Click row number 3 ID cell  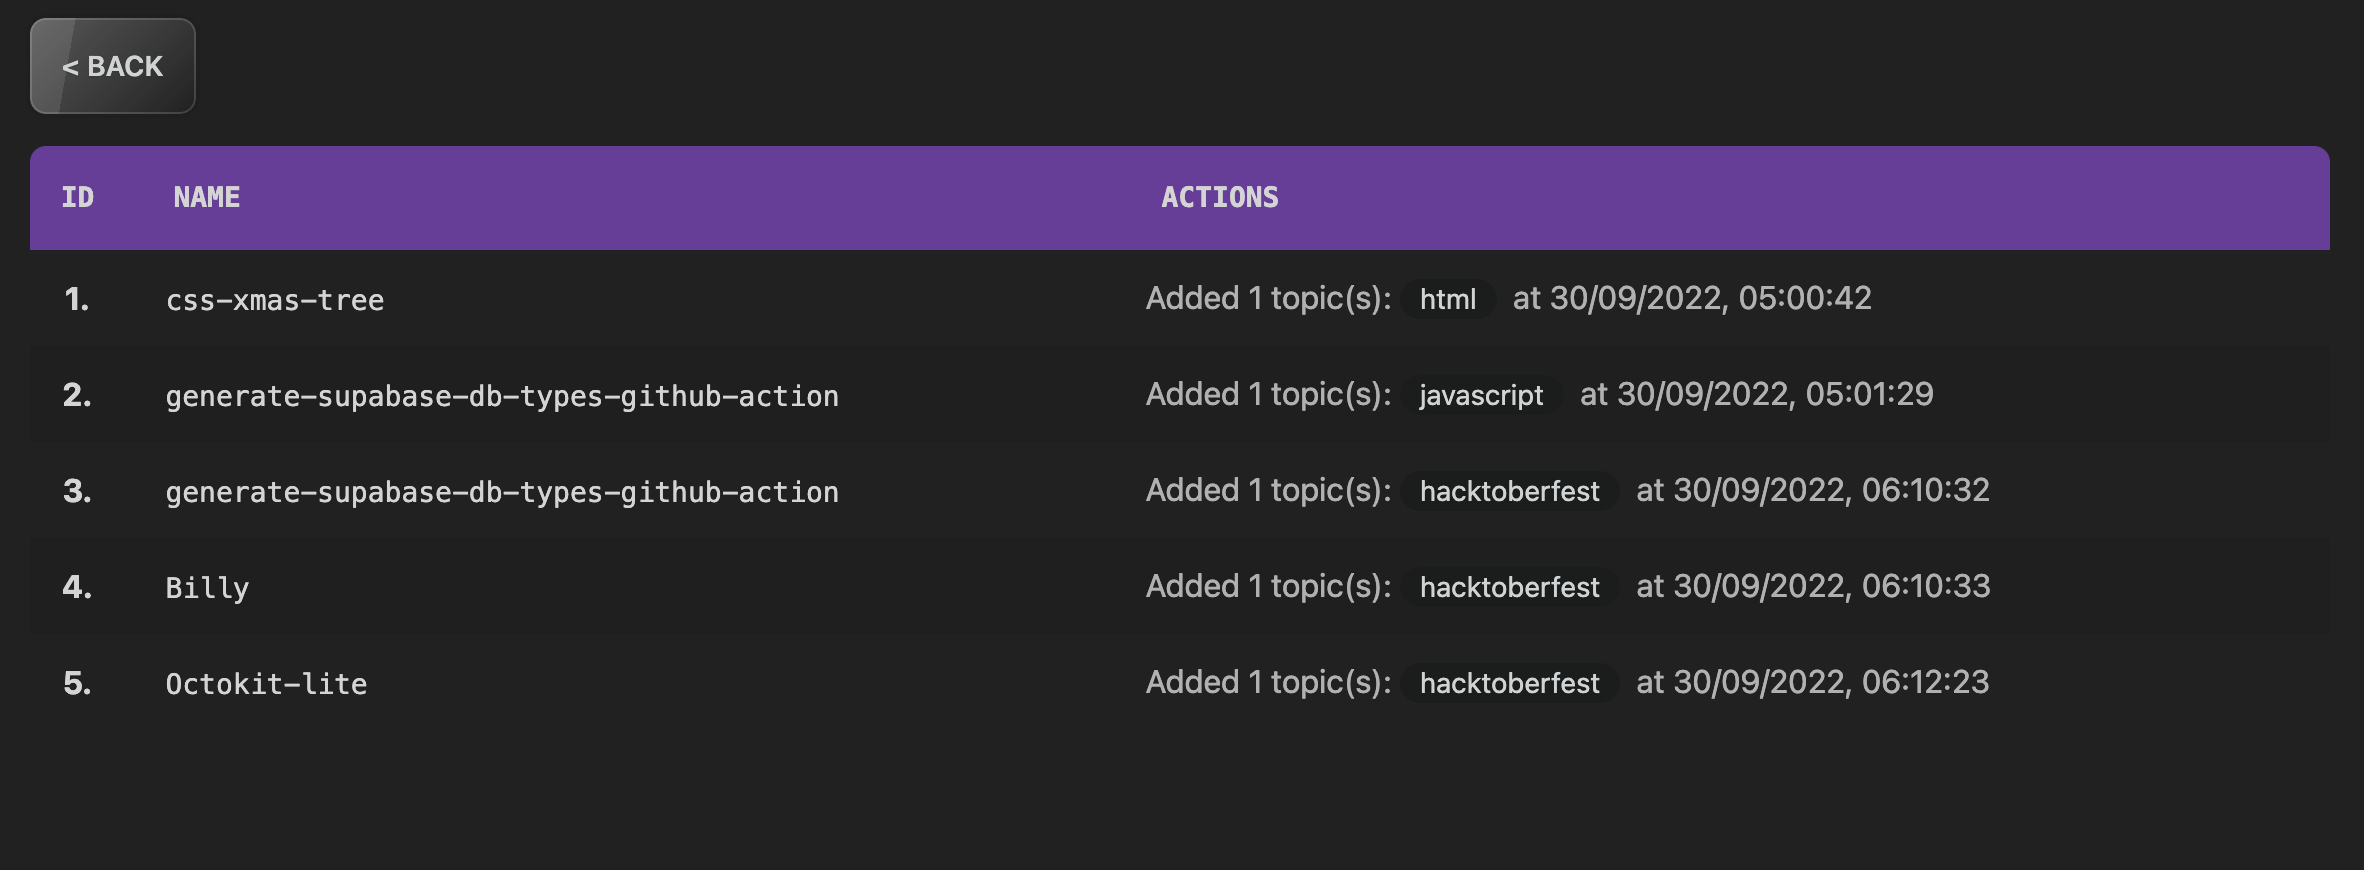point(77,491)
